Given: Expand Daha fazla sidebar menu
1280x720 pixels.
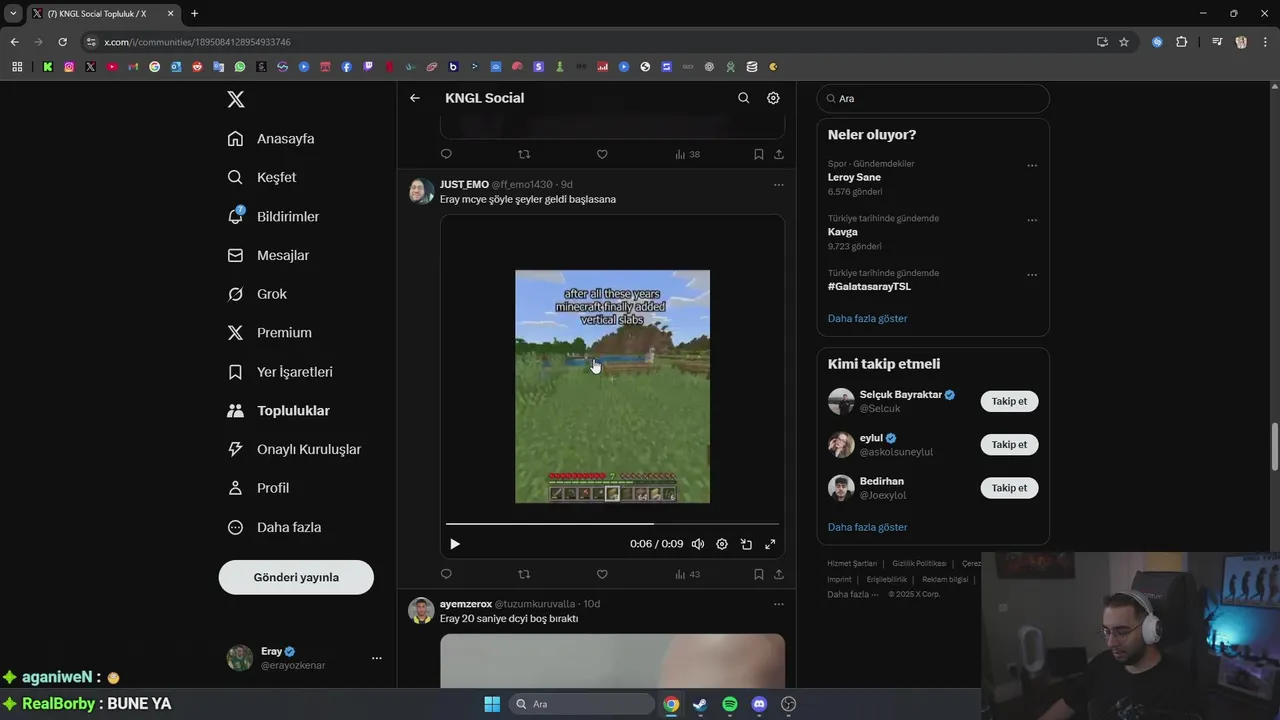Looking at the screenshot, I should point(274,527).
